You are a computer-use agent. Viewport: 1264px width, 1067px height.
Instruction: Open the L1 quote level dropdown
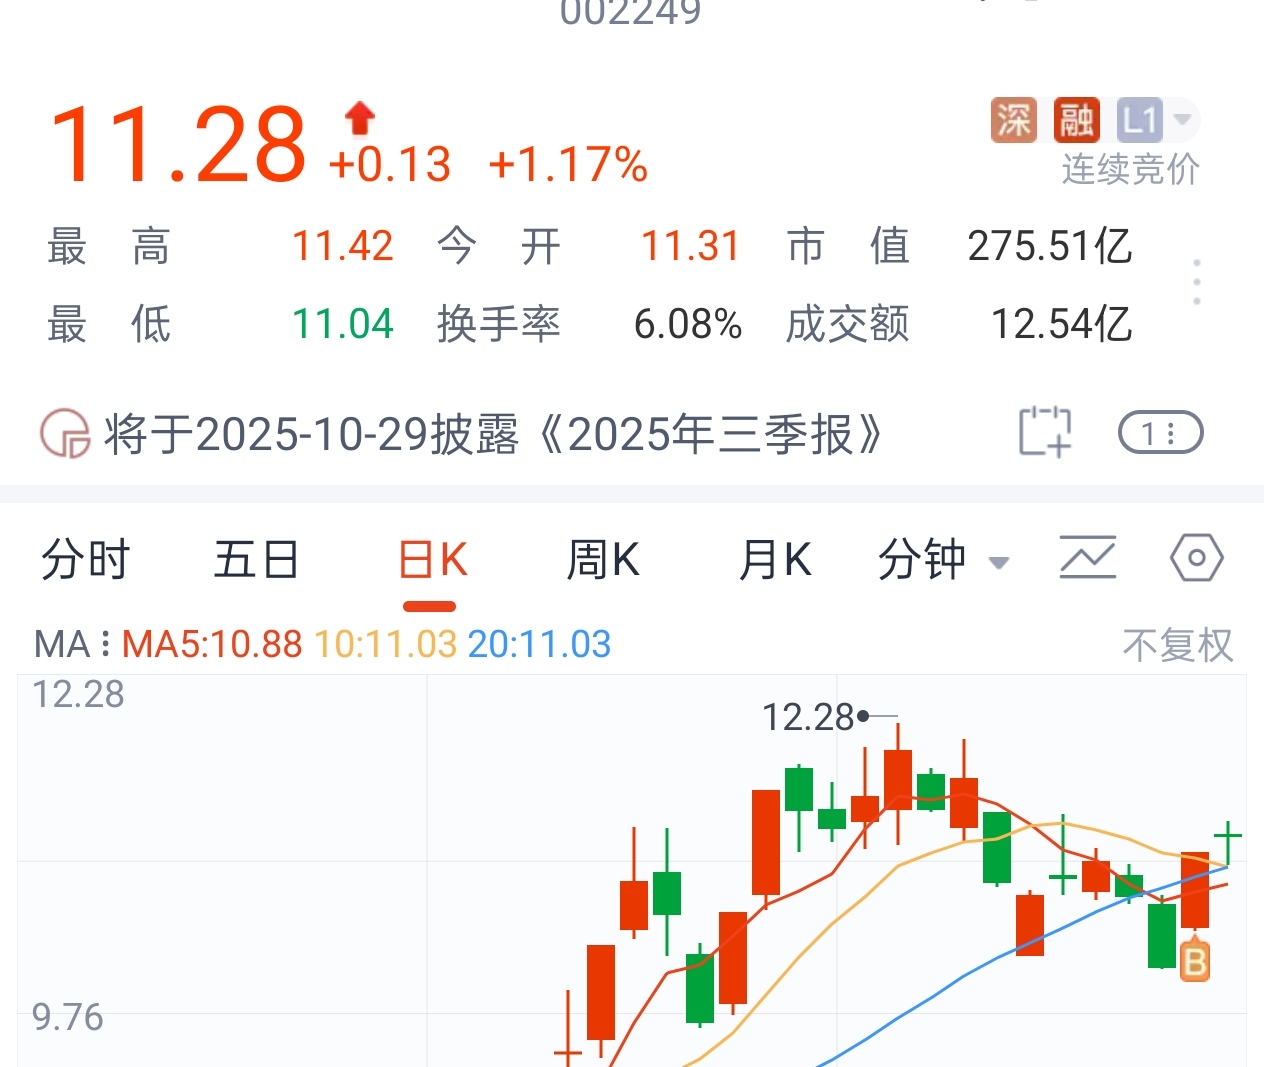(1155, 121)
